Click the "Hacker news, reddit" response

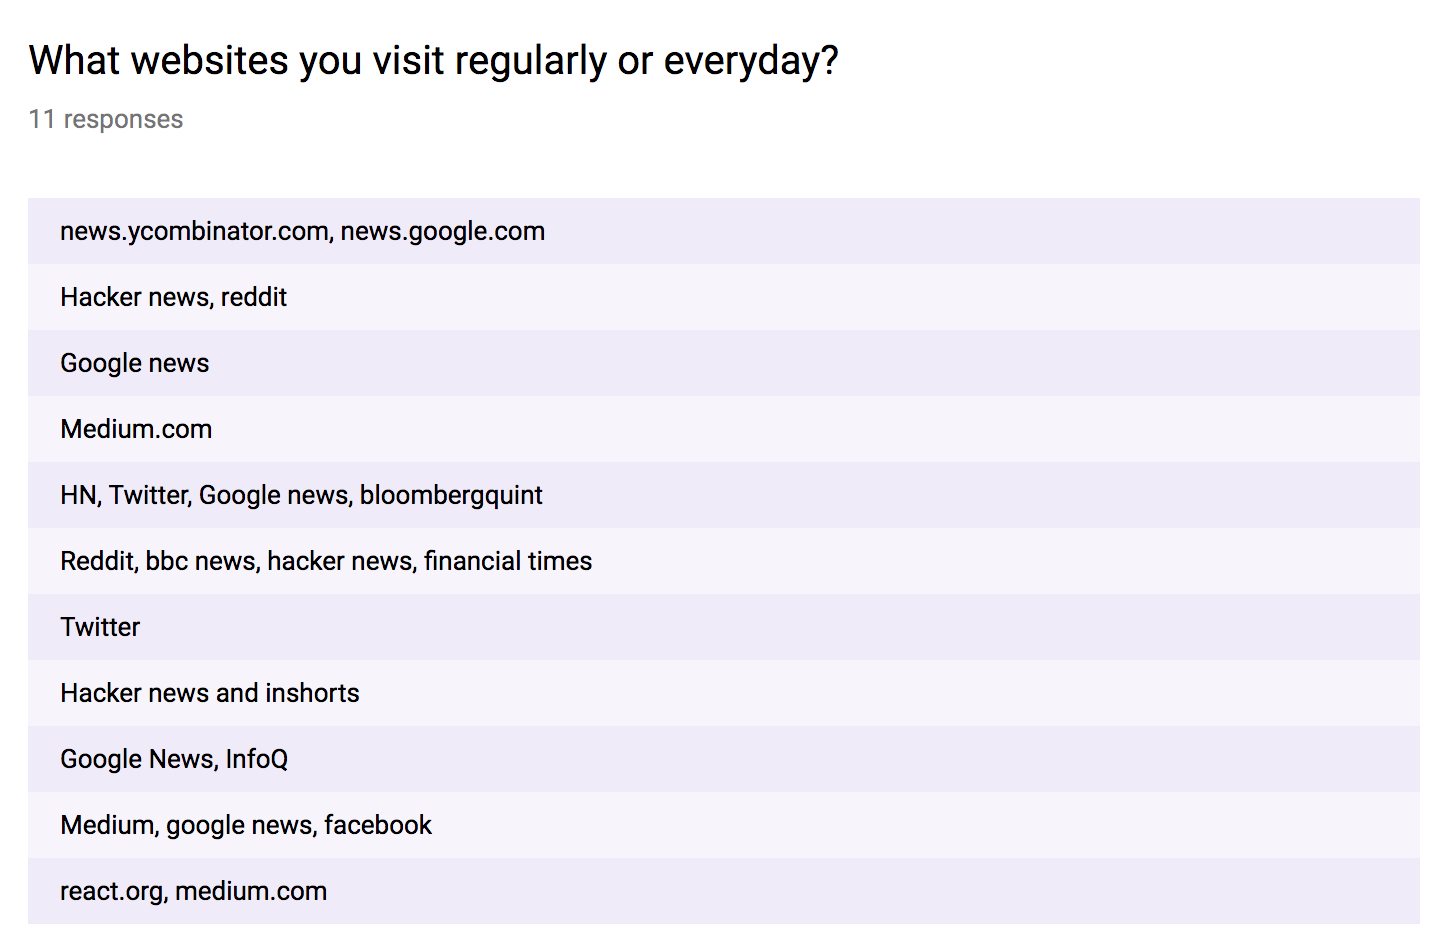(173, 297)
